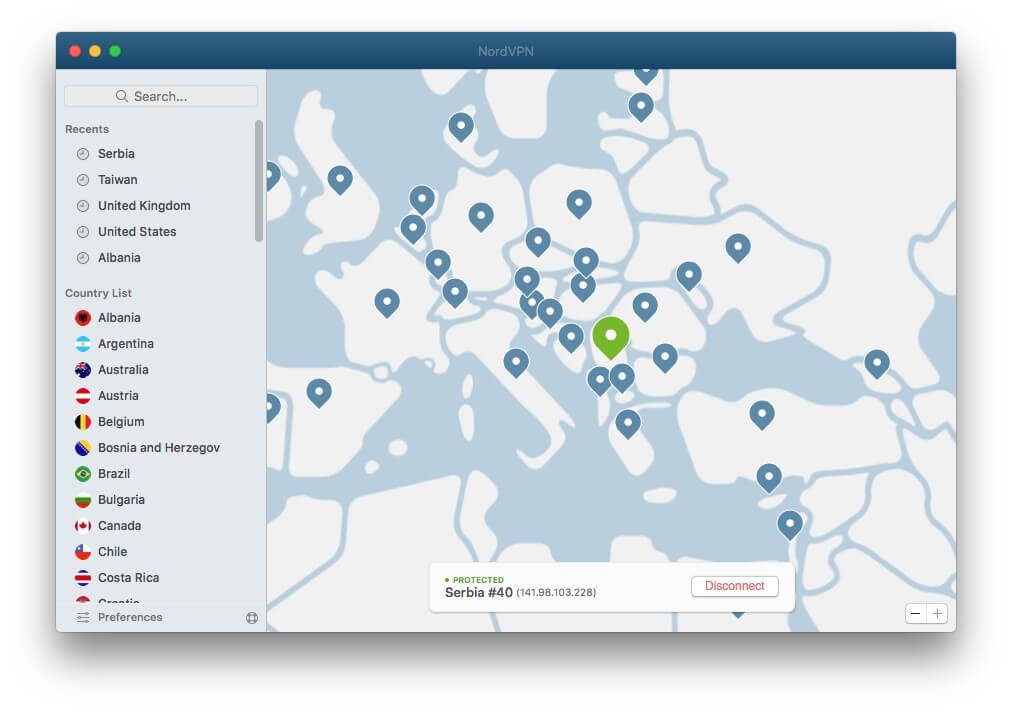Connect to Argentina from Country List

coord(126,343)
